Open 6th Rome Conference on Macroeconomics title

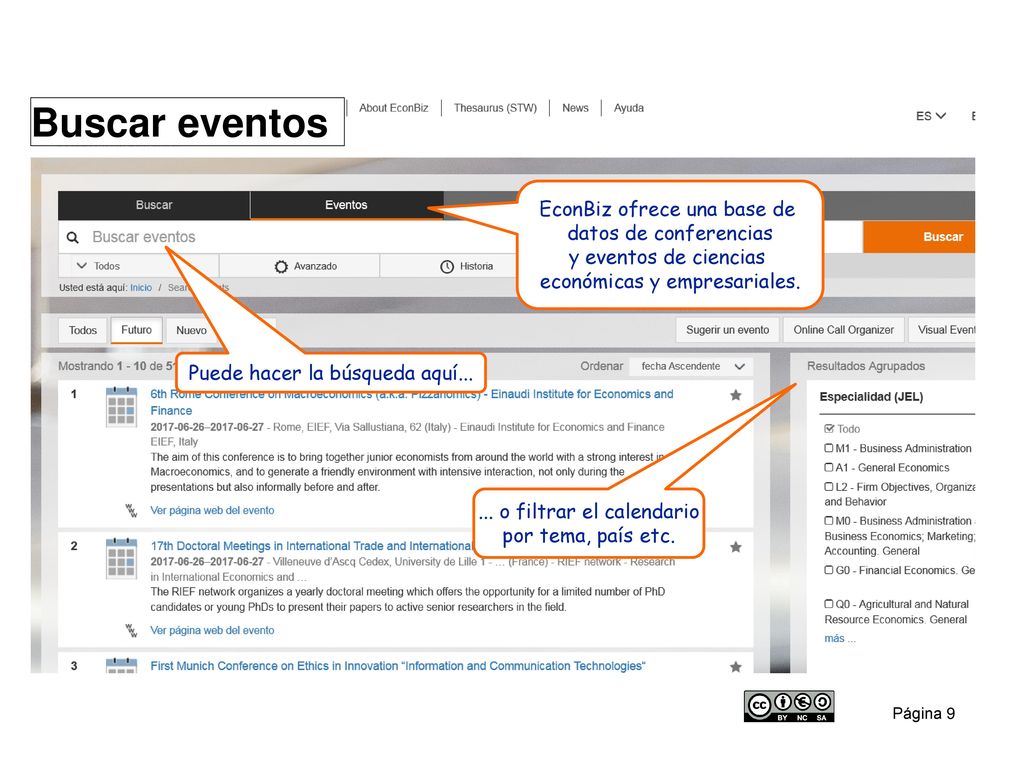pos(411,402)
